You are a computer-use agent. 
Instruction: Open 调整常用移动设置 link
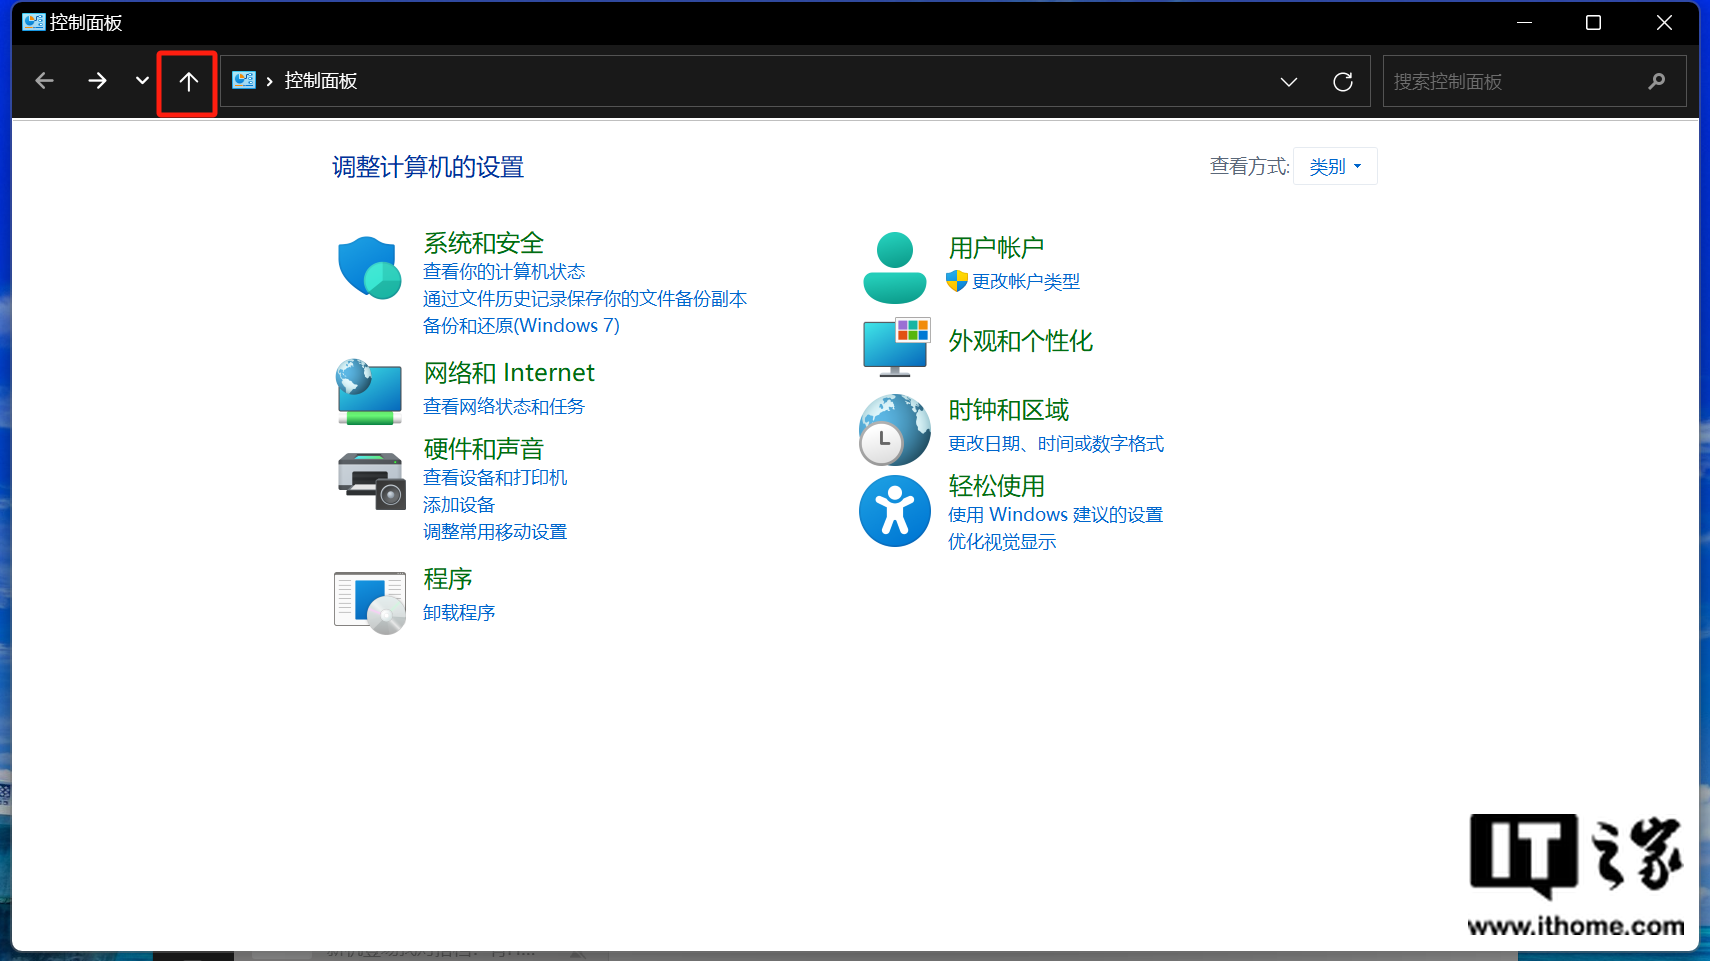pyautogui.click(x=495, y=532)
